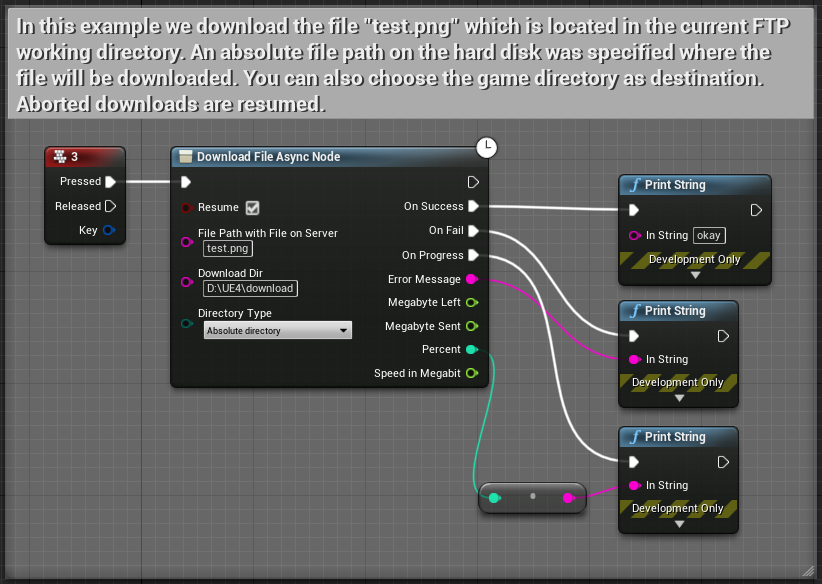This screenshot has width=822, height=584.
Task: Click the Percent output pin
Action: 472,349
